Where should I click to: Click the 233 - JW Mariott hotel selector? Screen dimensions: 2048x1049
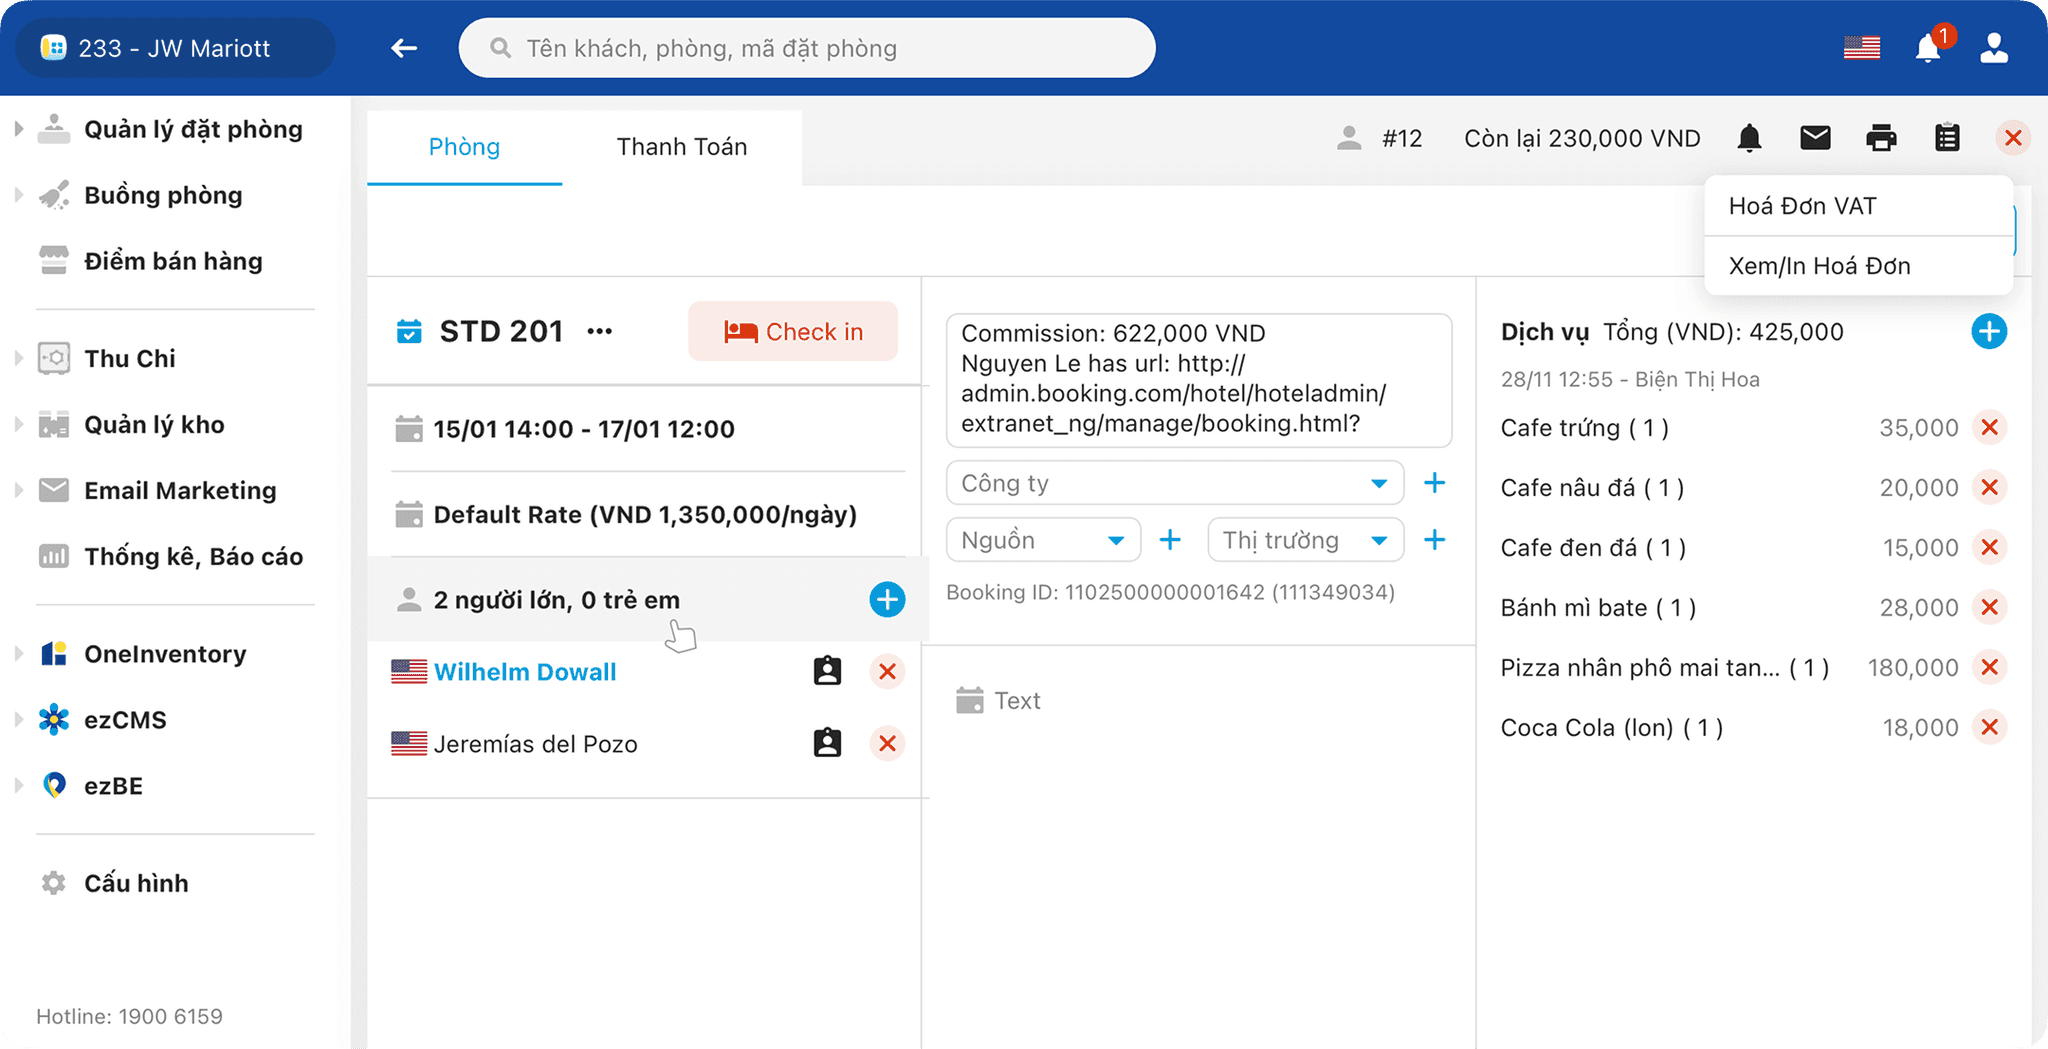click(175, 48)
